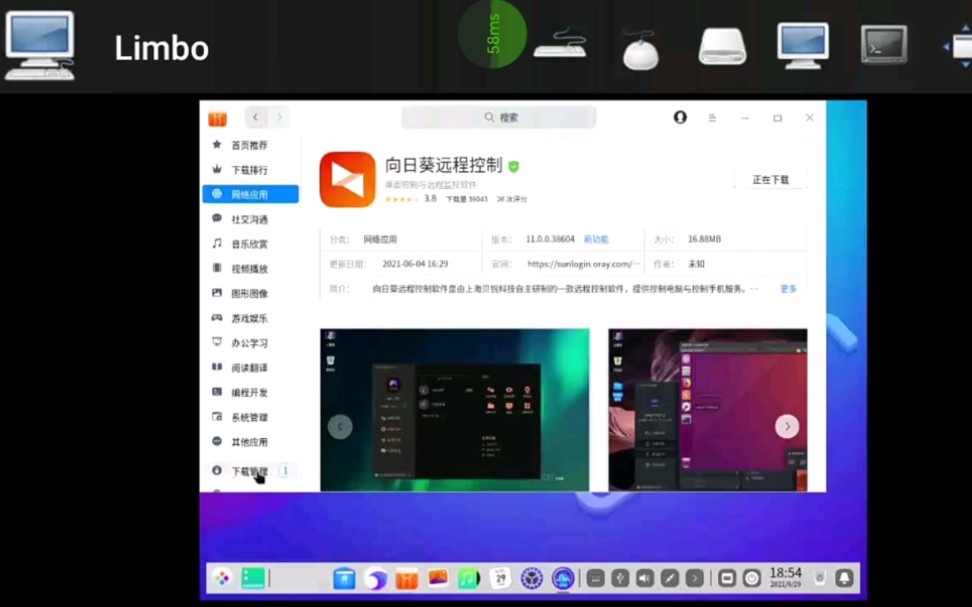Image resolution: width=972 pixels, height=607 pixels.
Task: Open the Calendar app from the dock
Action: [x=500, y=578]
